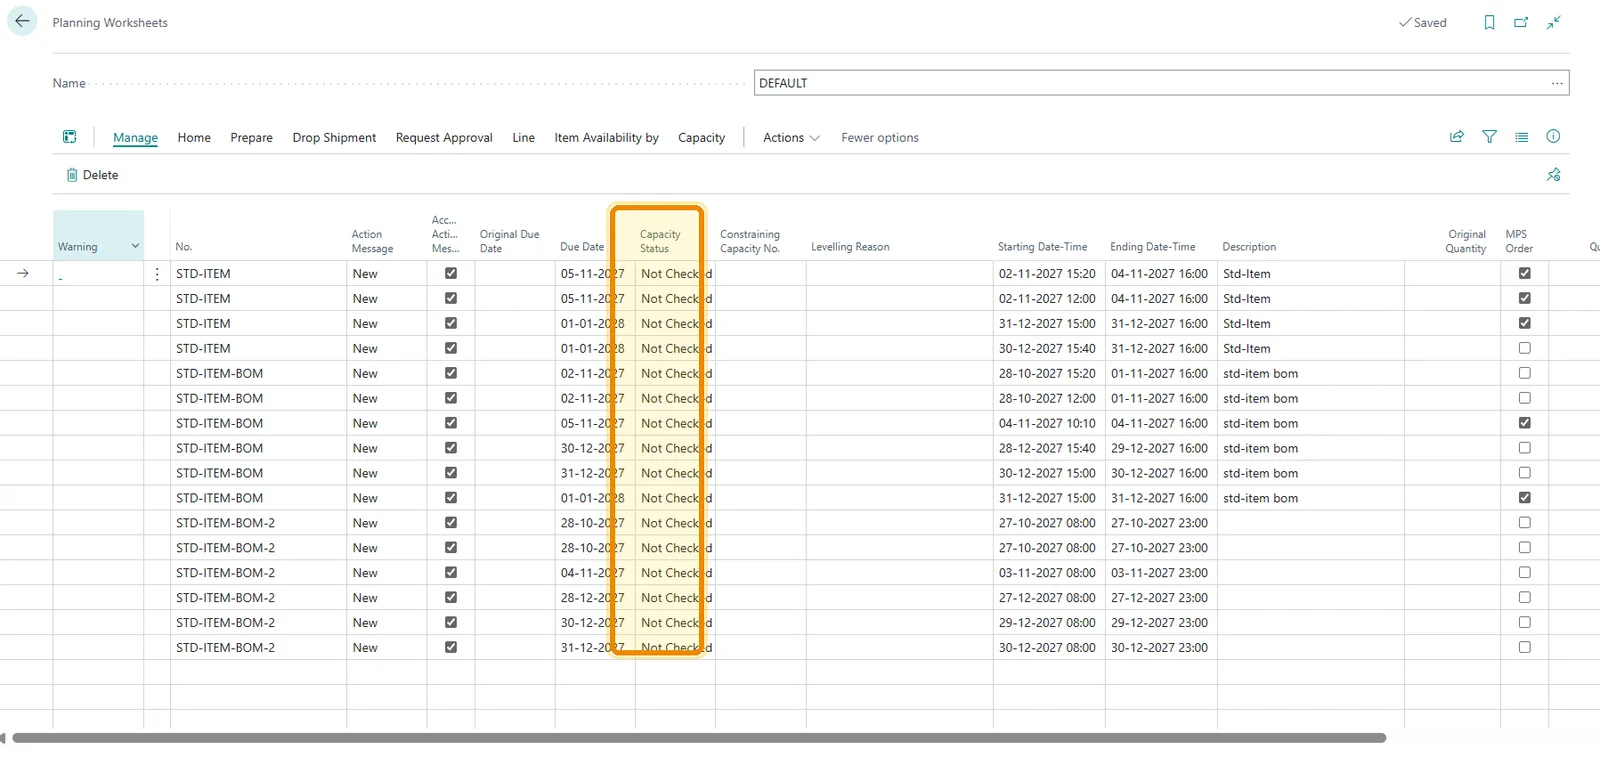Select the Manage tab

click(135, 138)
